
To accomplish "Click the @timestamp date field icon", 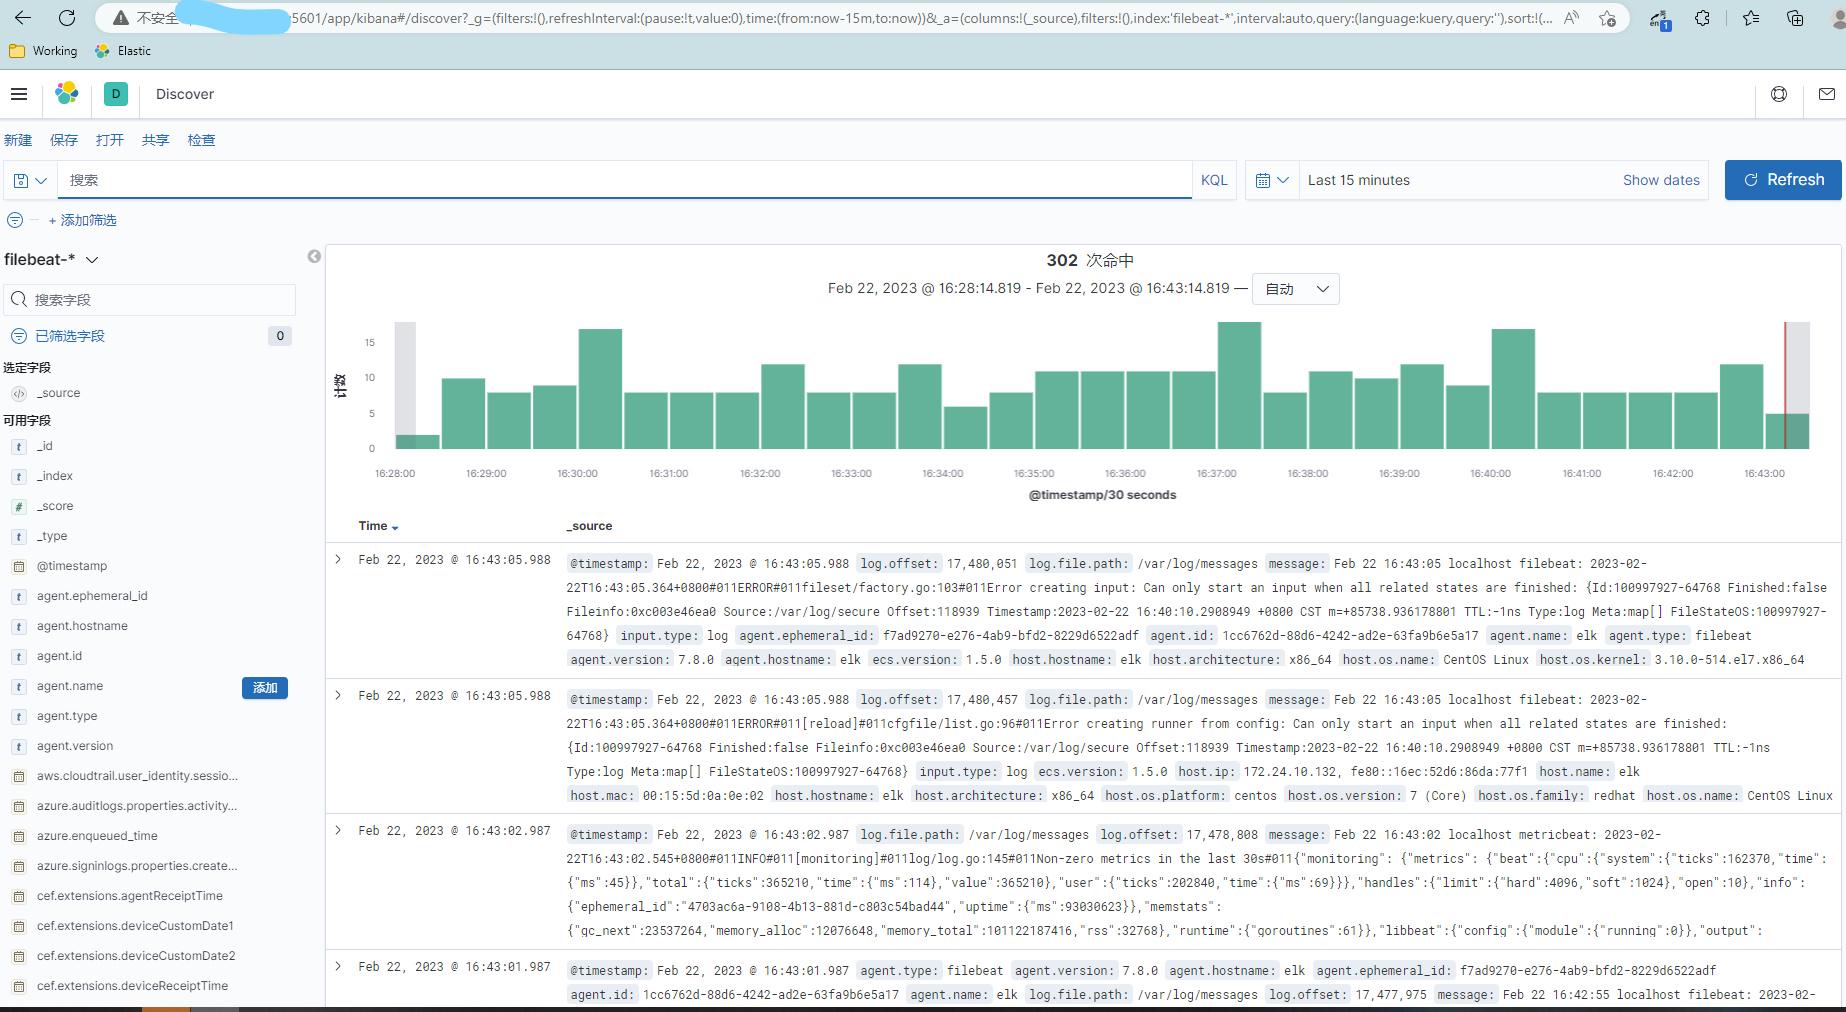I will pyautogui.click(x=19, y=567).
